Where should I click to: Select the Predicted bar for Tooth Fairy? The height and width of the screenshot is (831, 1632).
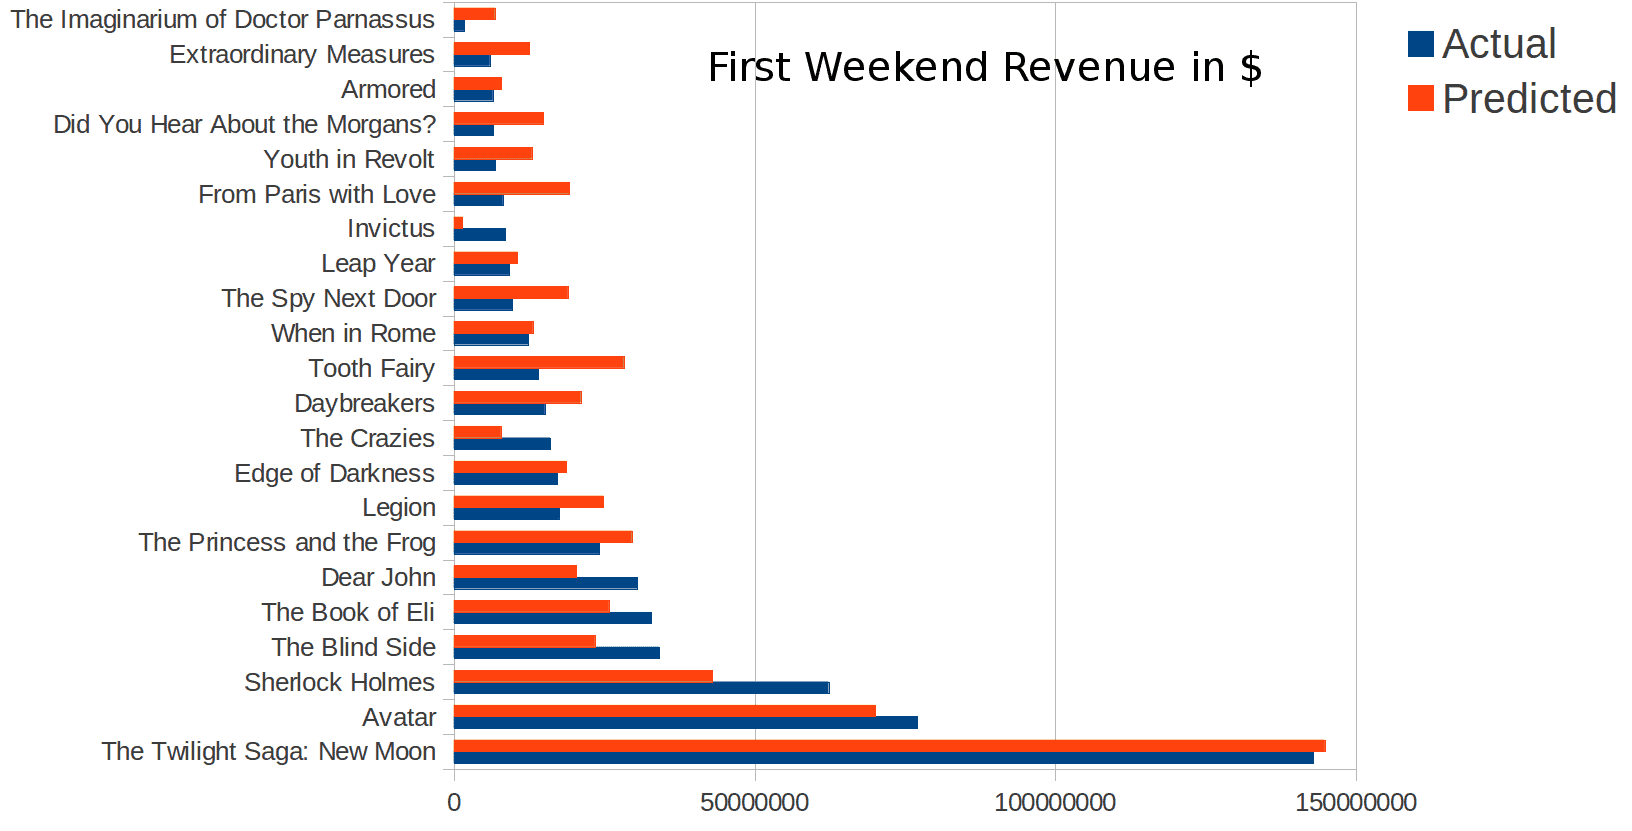(x=539, y=362)
